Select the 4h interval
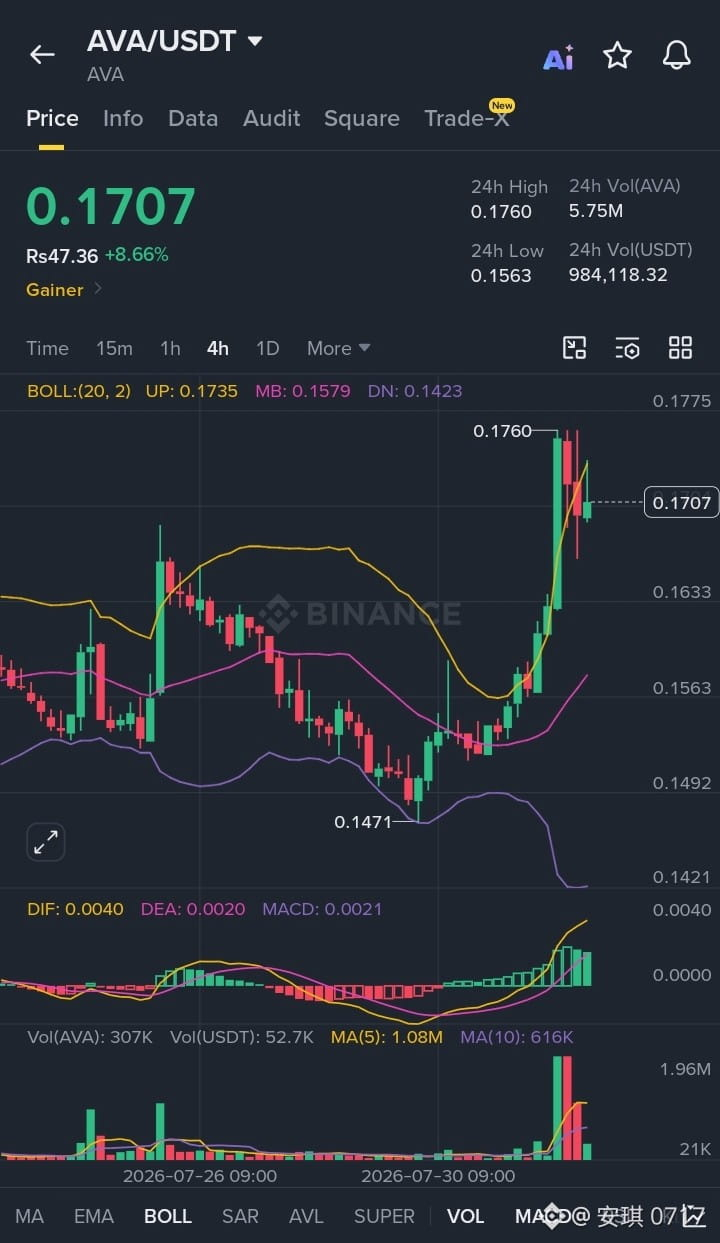Screen dimensions: 720x1243 218,348
